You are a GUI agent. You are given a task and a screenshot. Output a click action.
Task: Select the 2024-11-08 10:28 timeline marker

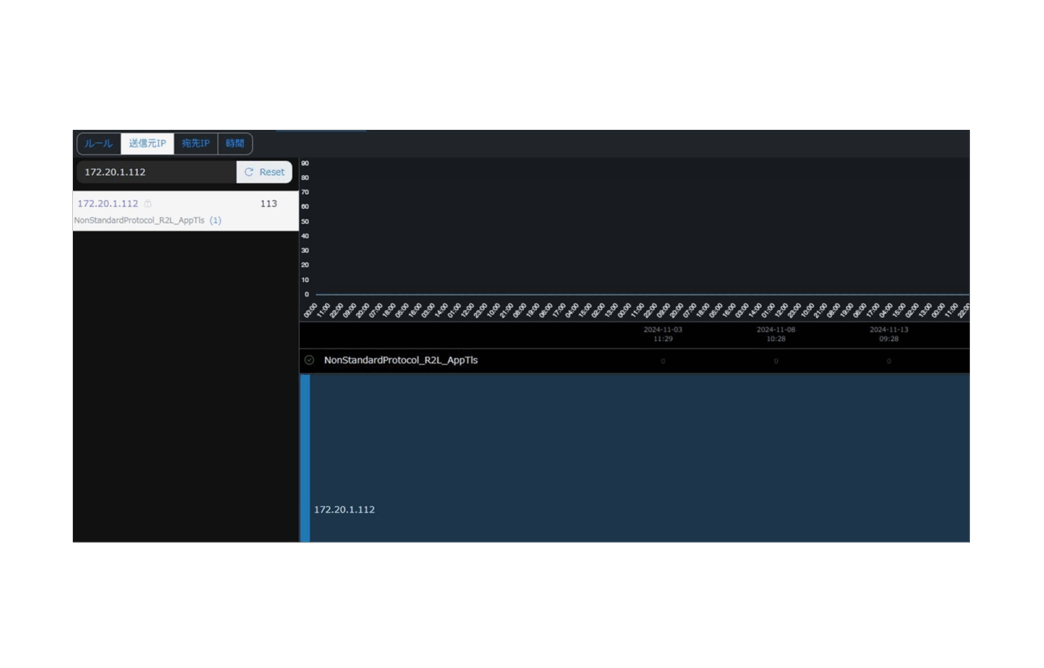(776, 334)
